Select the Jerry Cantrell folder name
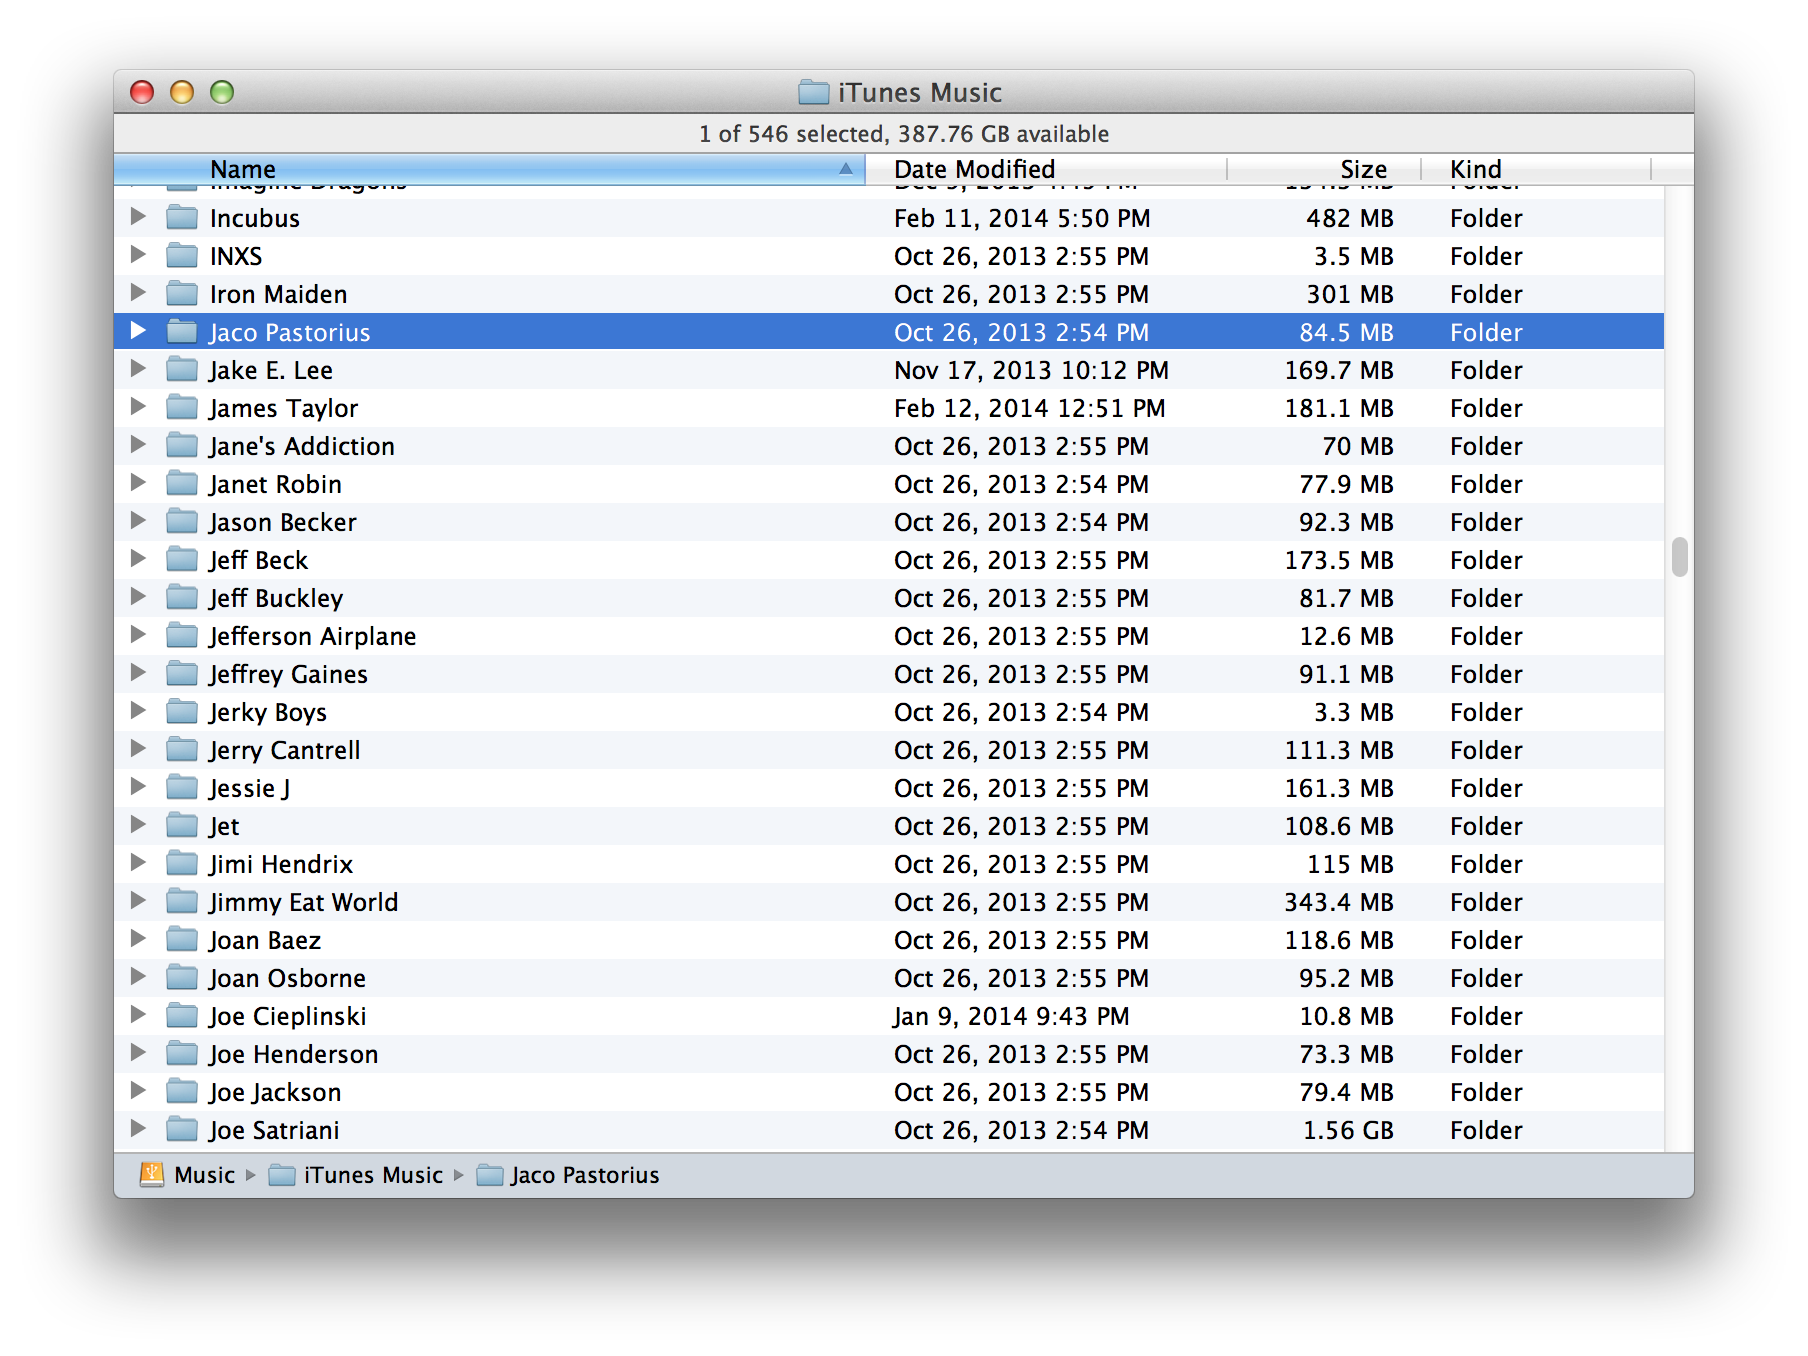 [285, 750]
